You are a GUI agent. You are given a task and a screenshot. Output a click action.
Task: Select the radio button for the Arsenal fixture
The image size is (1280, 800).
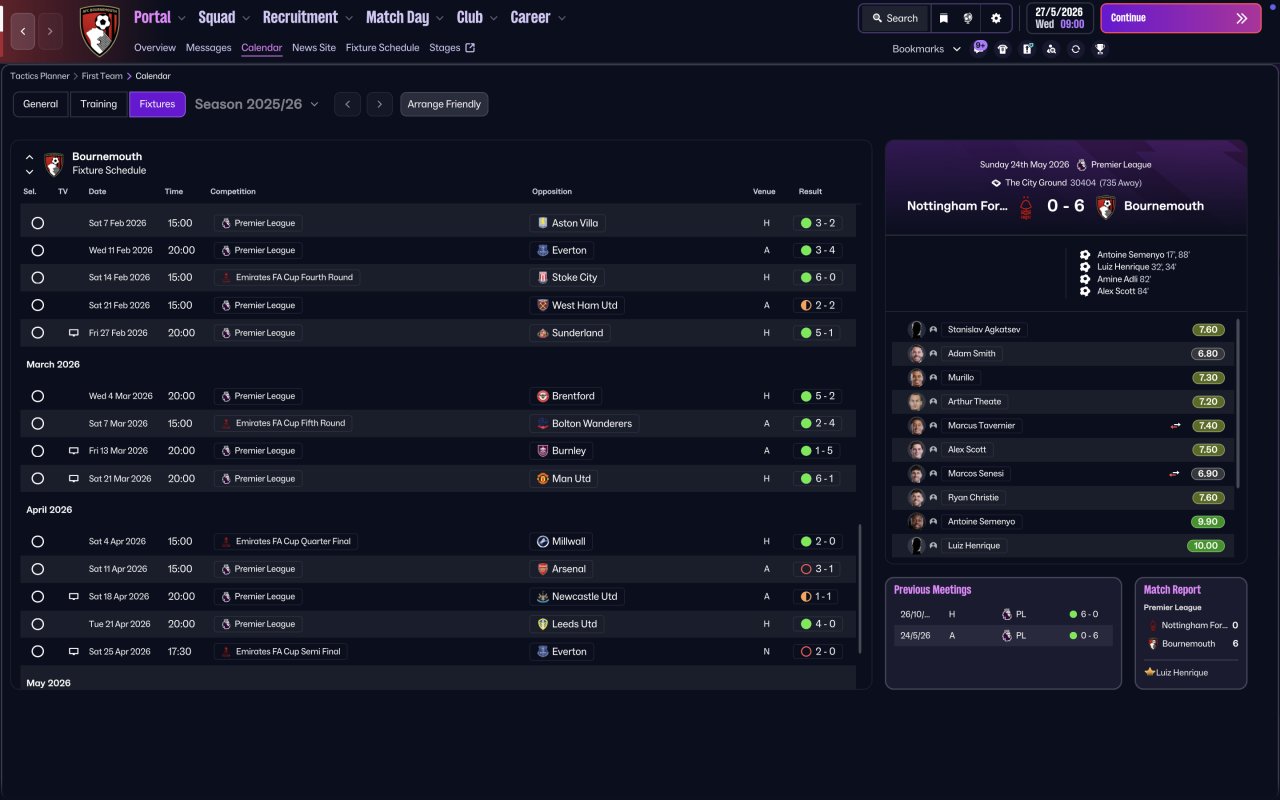(x=38, y=569)
